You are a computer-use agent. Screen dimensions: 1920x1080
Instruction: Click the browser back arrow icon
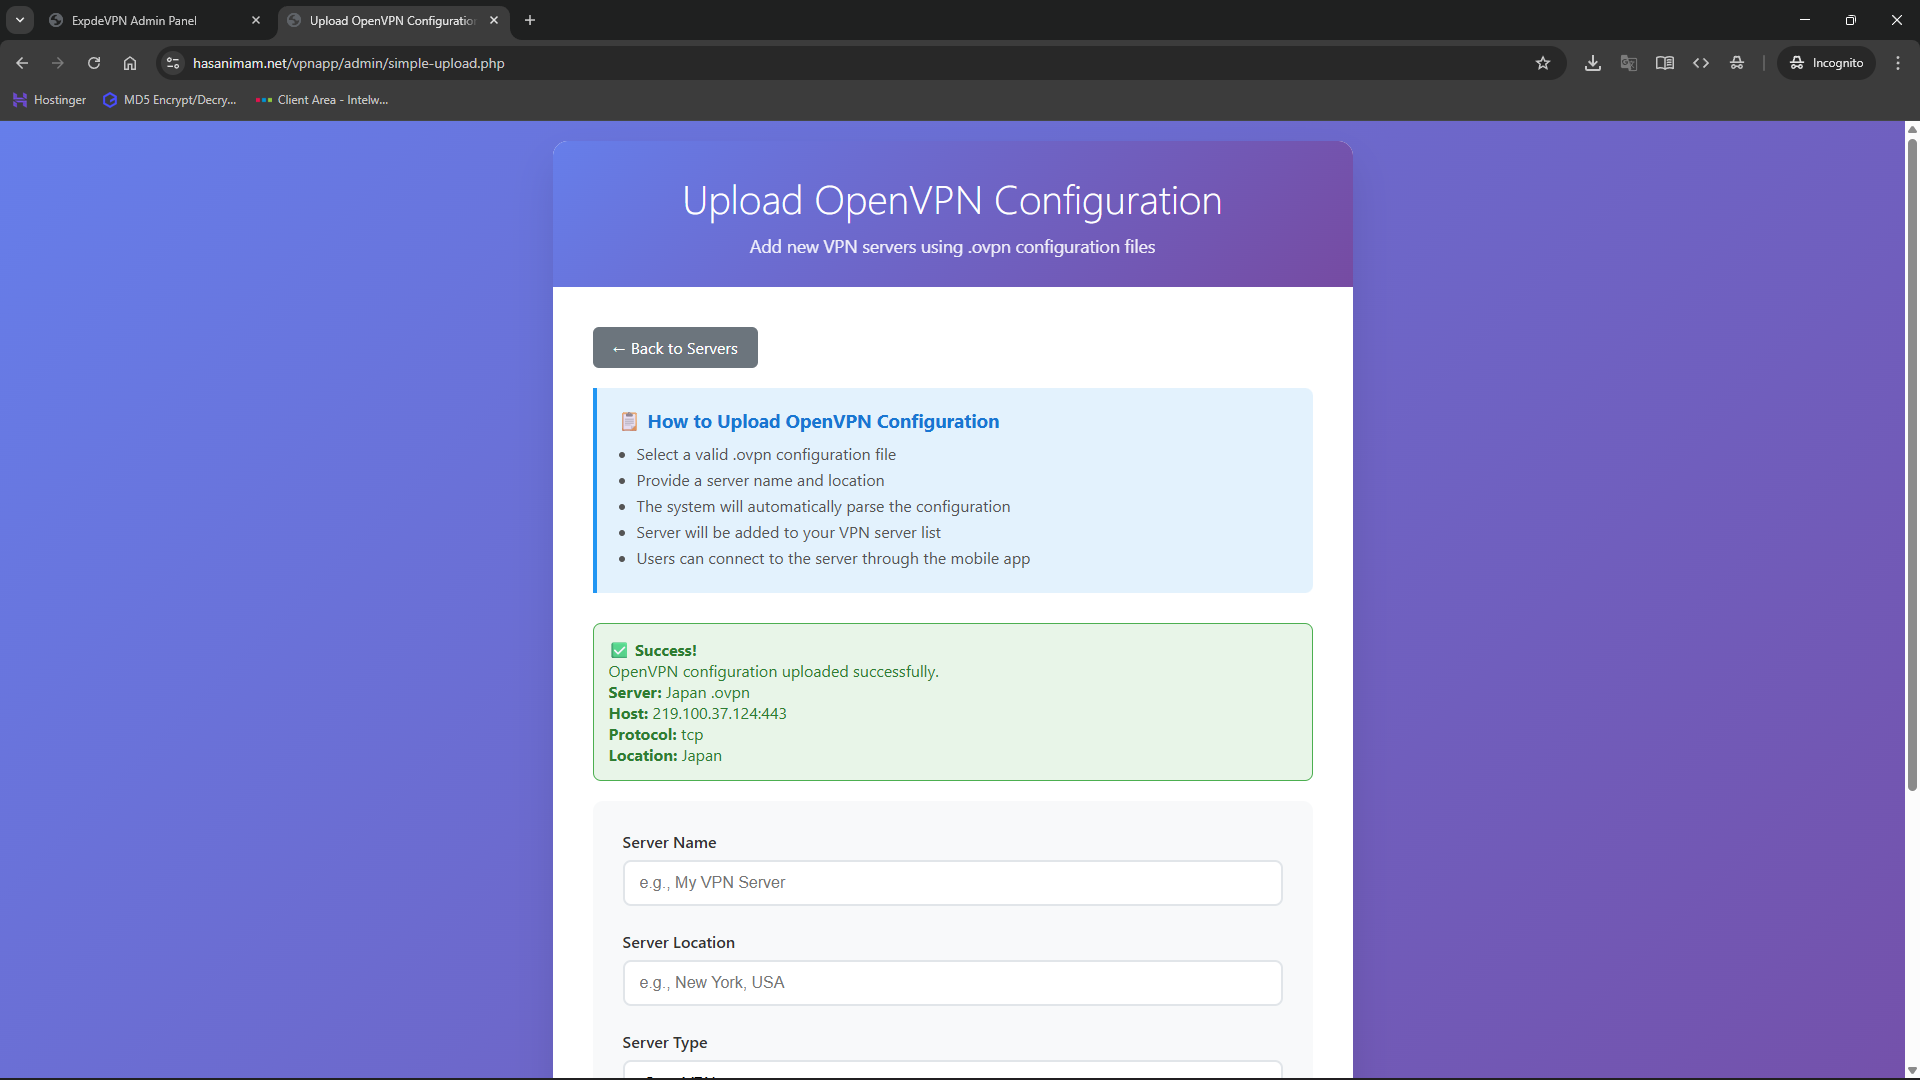click(x=22, y=63)
